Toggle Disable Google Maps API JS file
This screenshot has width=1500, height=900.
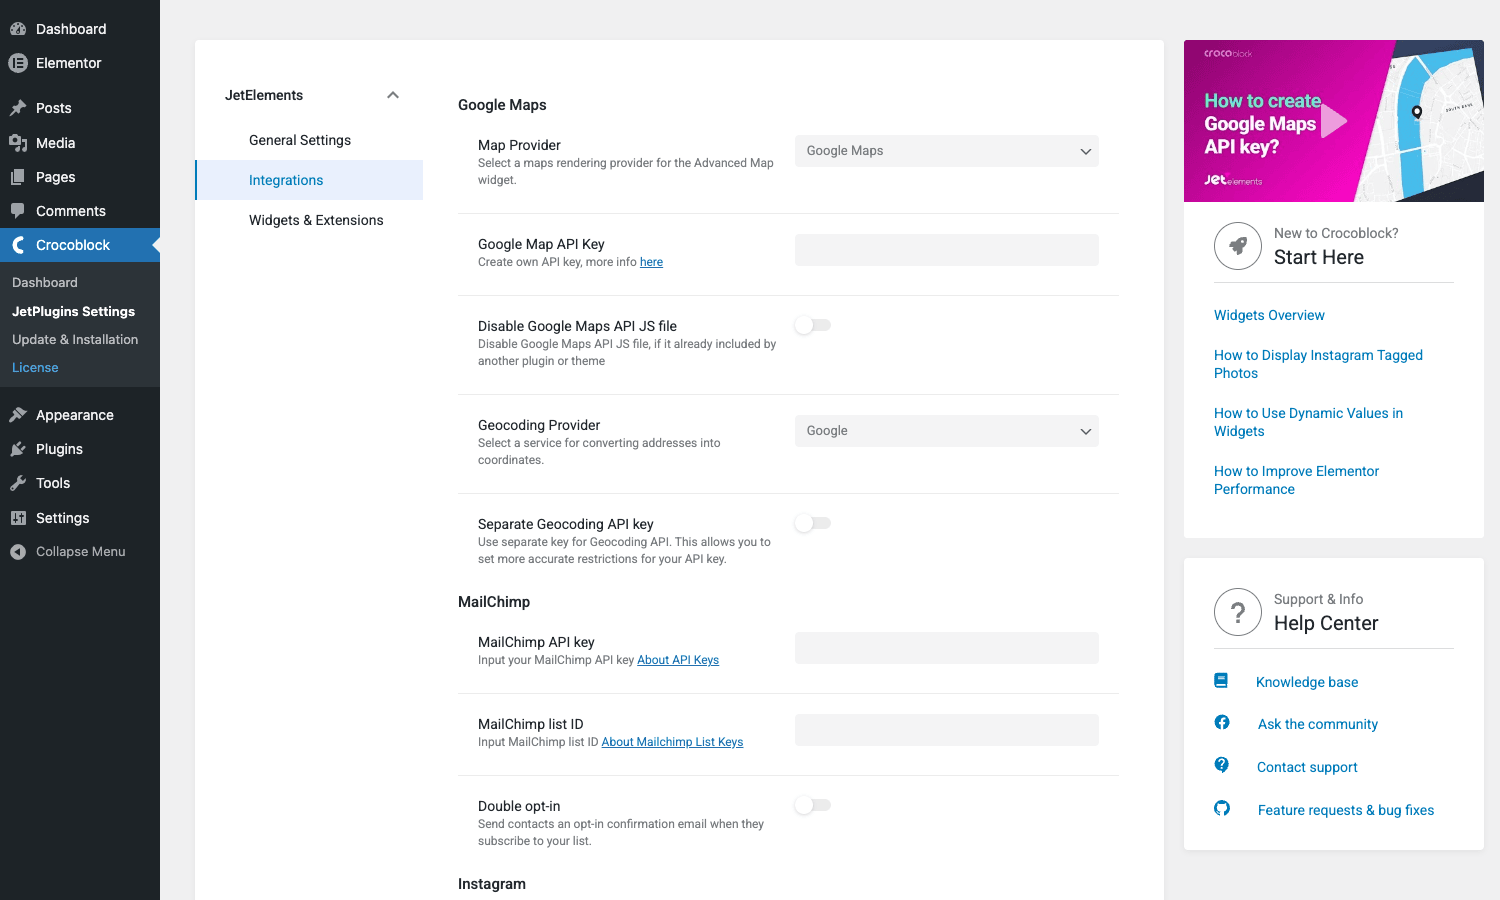[x=813, y=325]
